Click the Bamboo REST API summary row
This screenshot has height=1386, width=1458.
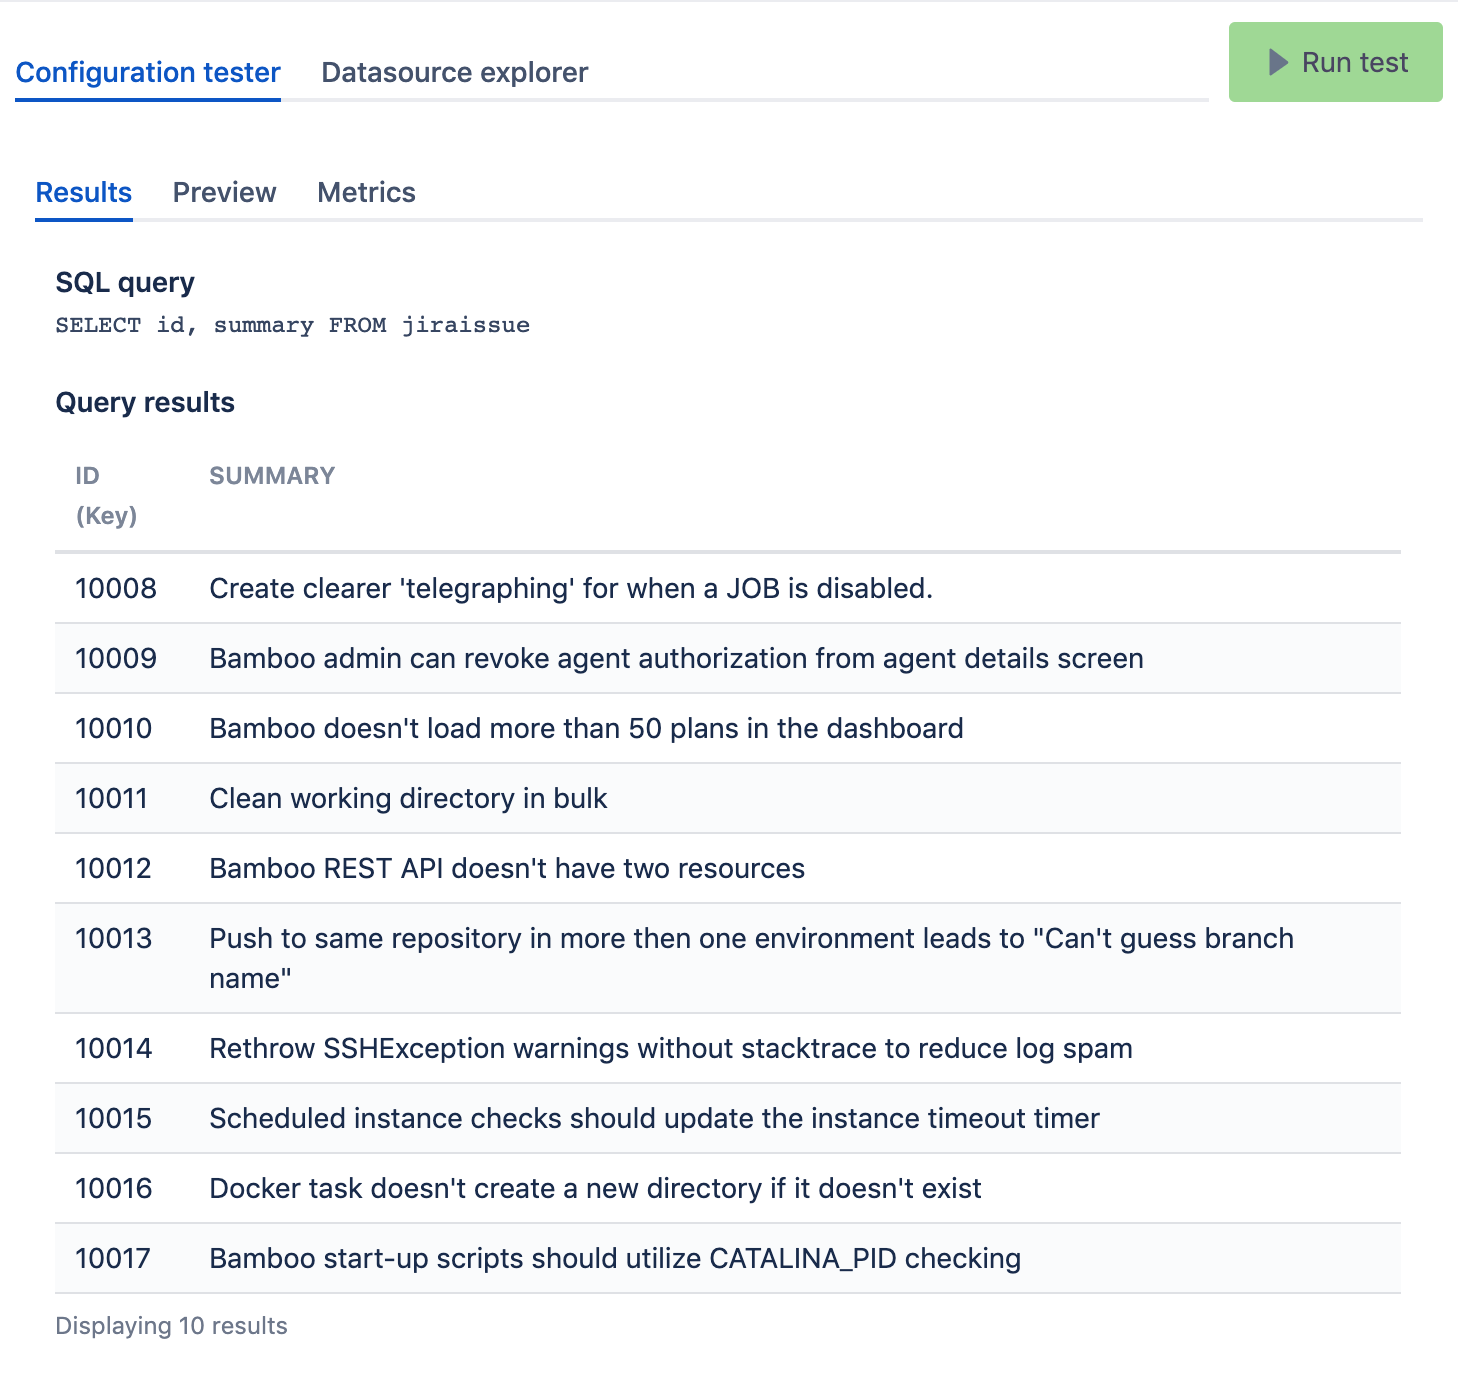click(507, 869)
